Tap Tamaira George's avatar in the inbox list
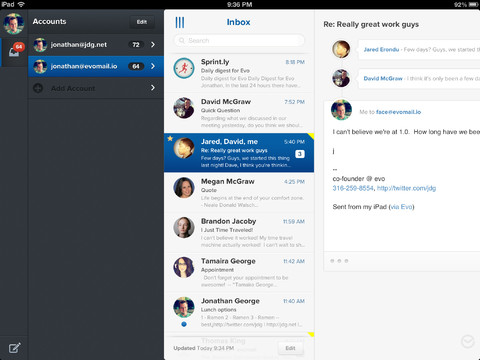The height and width of the screenshot is (360, 480). [184, 267]
